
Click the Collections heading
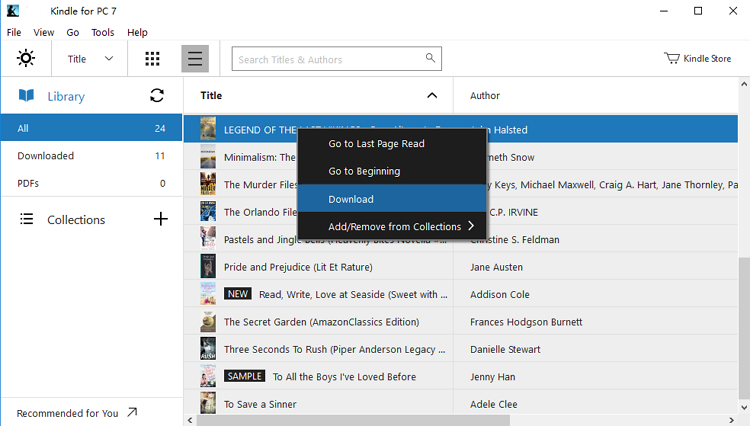[x=76, y=219]
